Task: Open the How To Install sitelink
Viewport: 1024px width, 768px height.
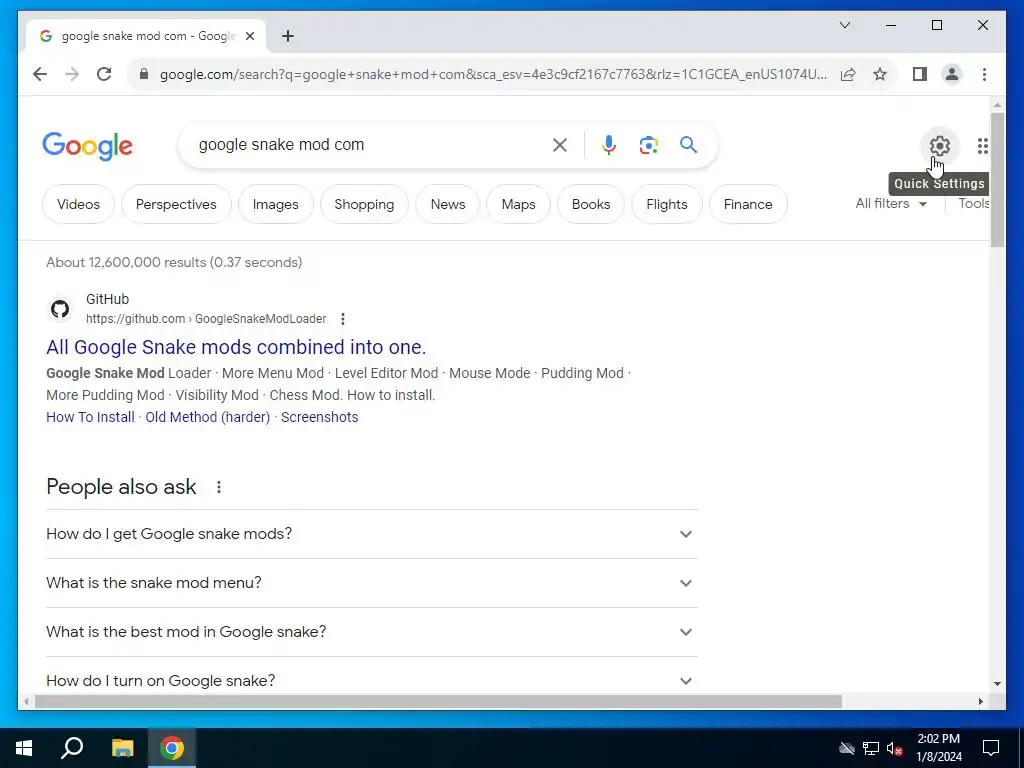Action: (90, 417)
